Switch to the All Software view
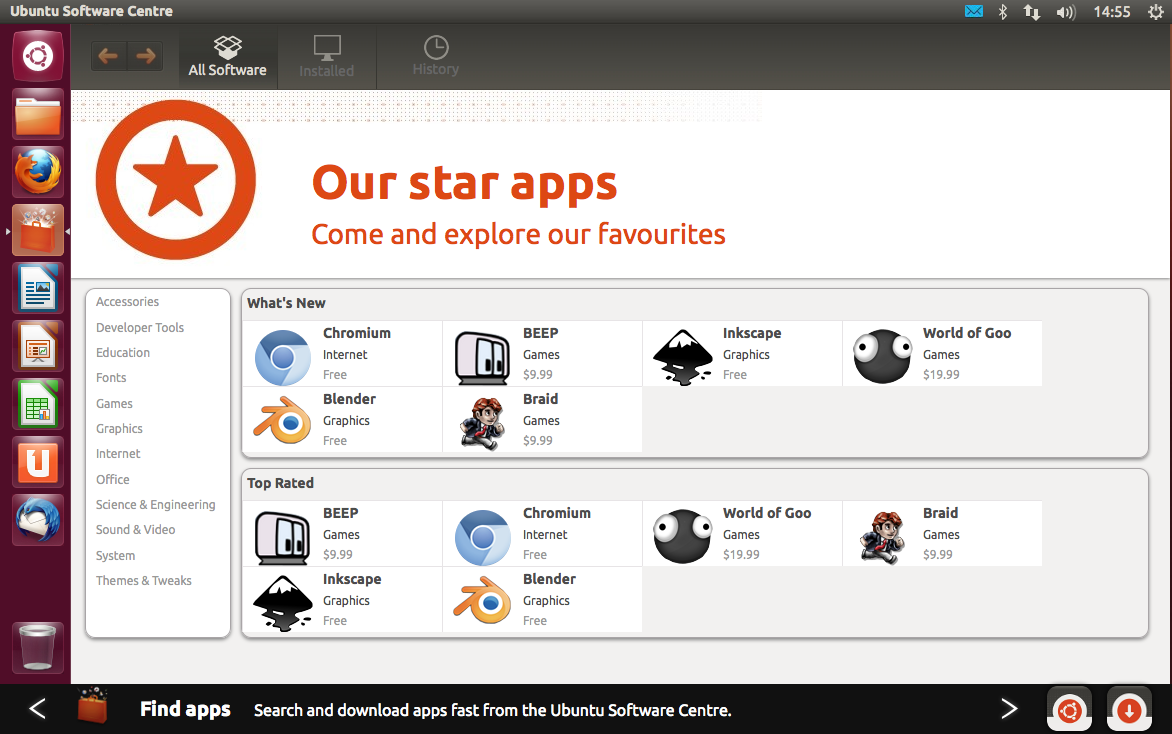The height and width of the screenshot is (734, 1172). (227, 58)
